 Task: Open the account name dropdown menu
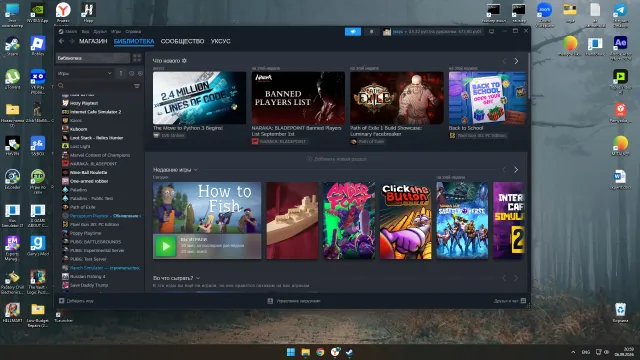[x=432, y=31]
